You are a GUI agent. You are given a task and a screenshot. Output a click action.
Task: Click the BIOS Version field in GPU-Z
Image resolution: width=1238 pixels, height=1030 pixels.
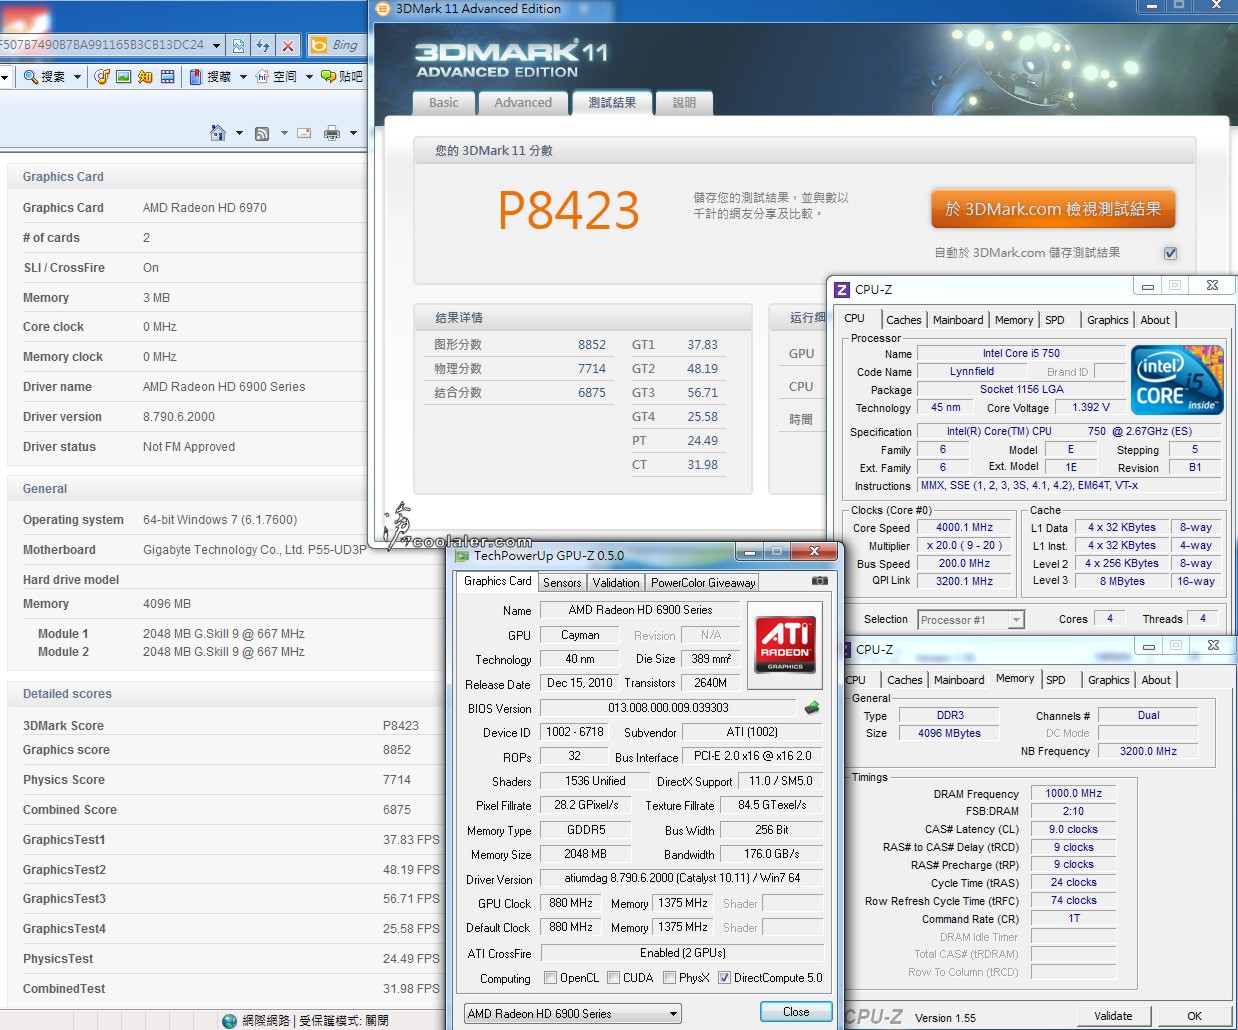pos(668,708)
